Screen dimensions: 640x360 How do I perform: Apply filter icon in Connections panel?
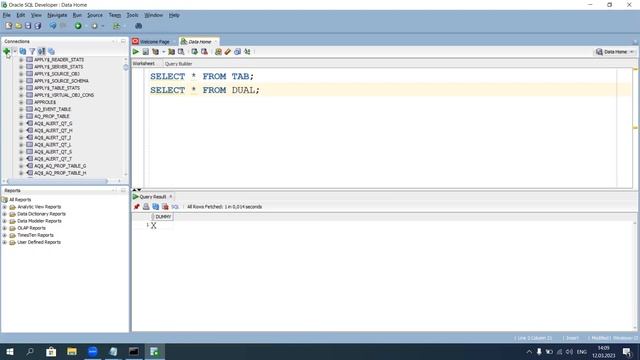[32, 51]
